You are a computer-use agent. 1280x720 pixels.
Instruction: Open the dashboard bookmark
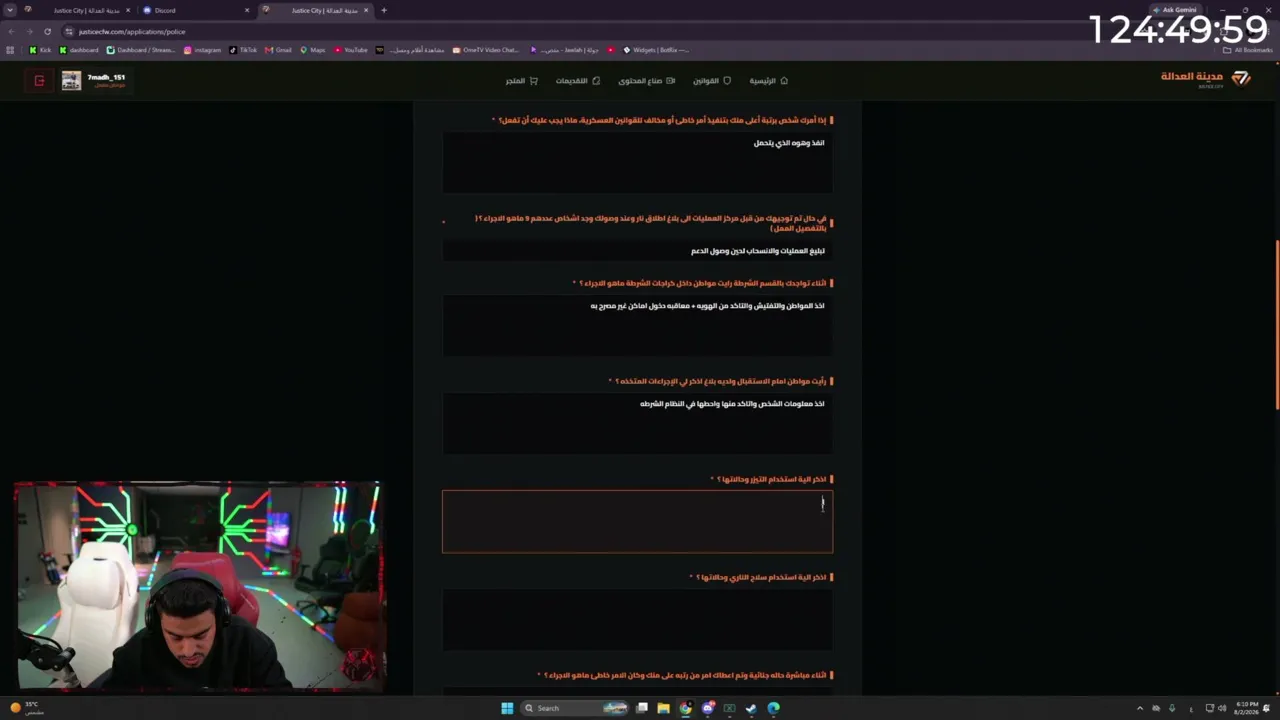[79, 50]
